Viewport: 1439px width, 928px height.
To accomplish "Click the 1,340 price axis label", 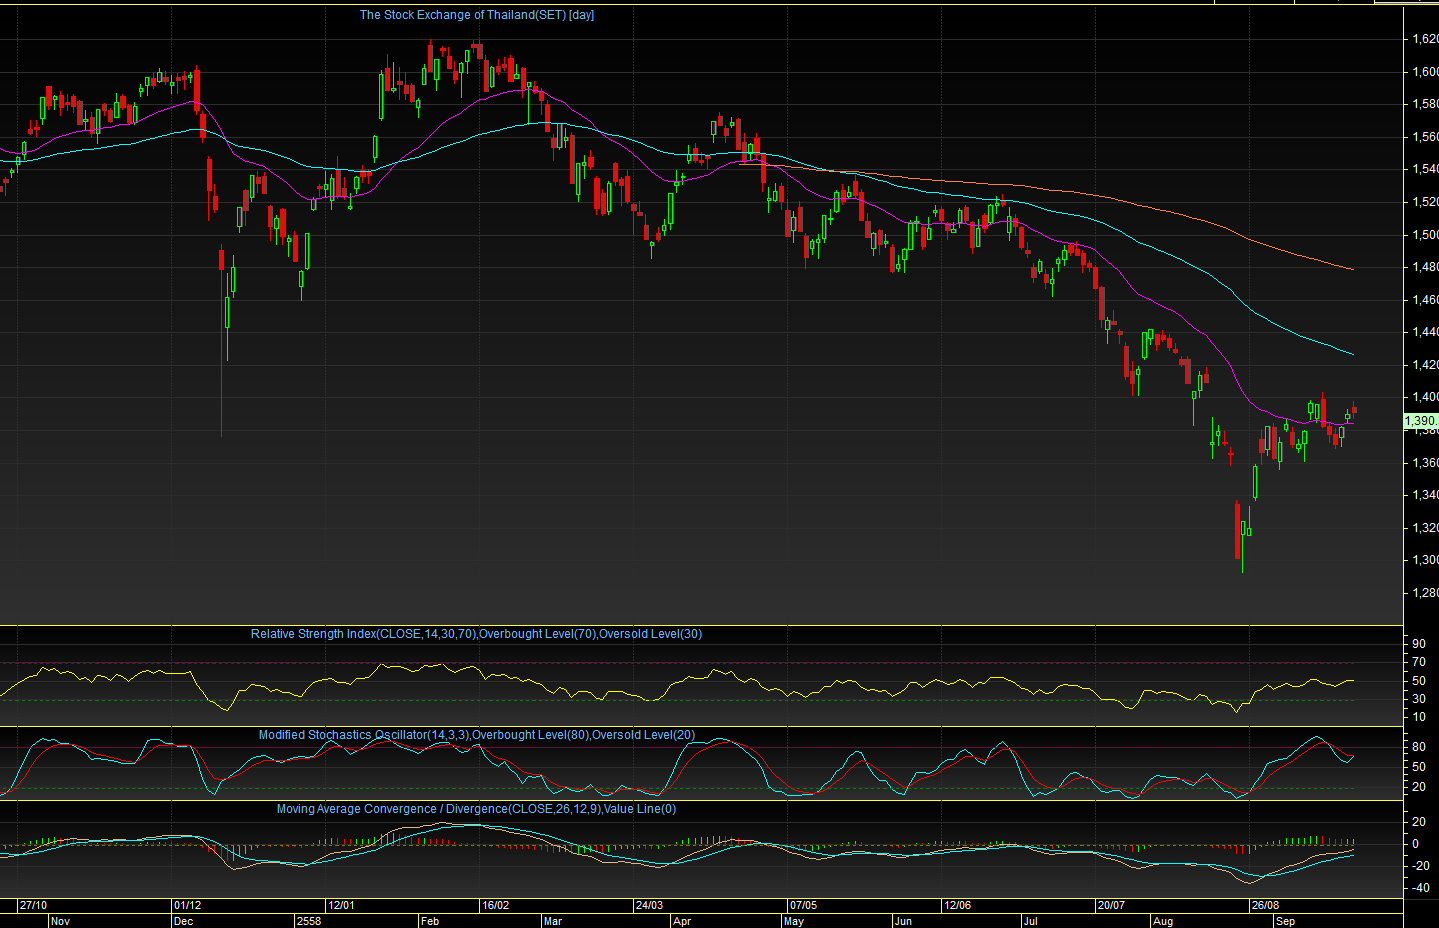I will (1425, 495).
